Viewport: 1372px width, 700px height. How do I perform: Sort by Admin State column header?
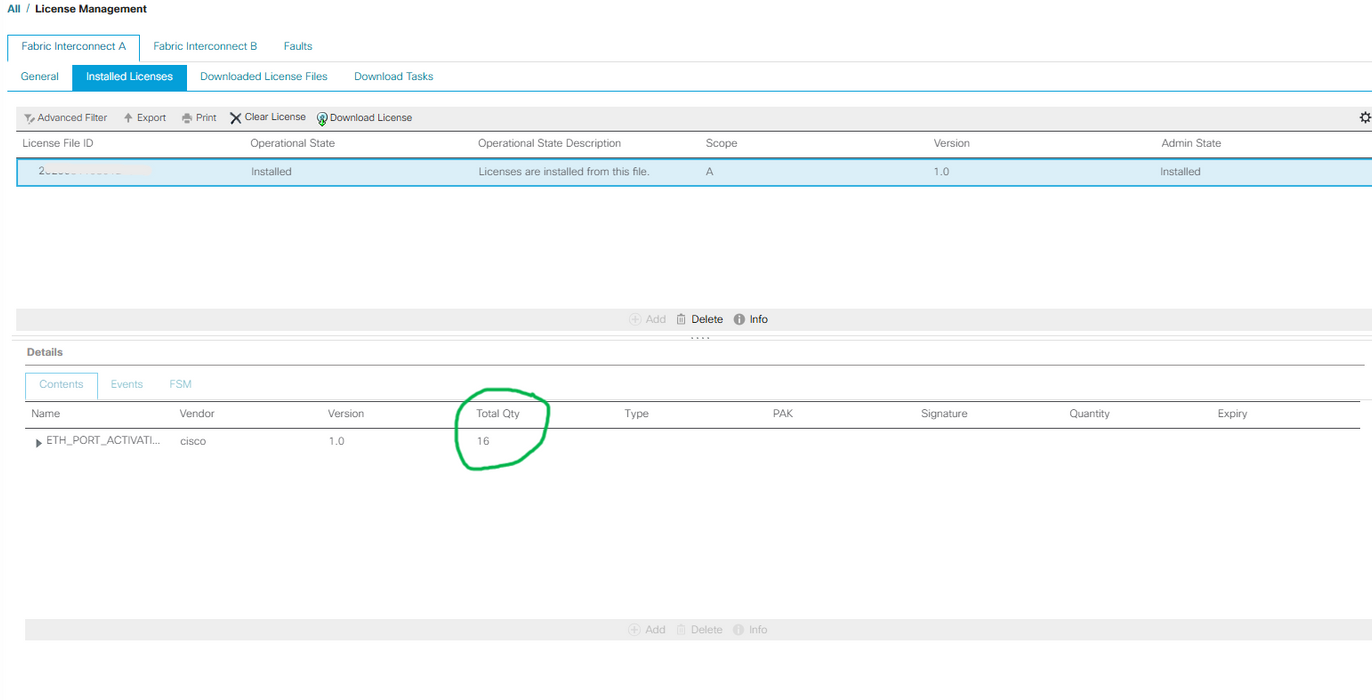[1191, 143]
